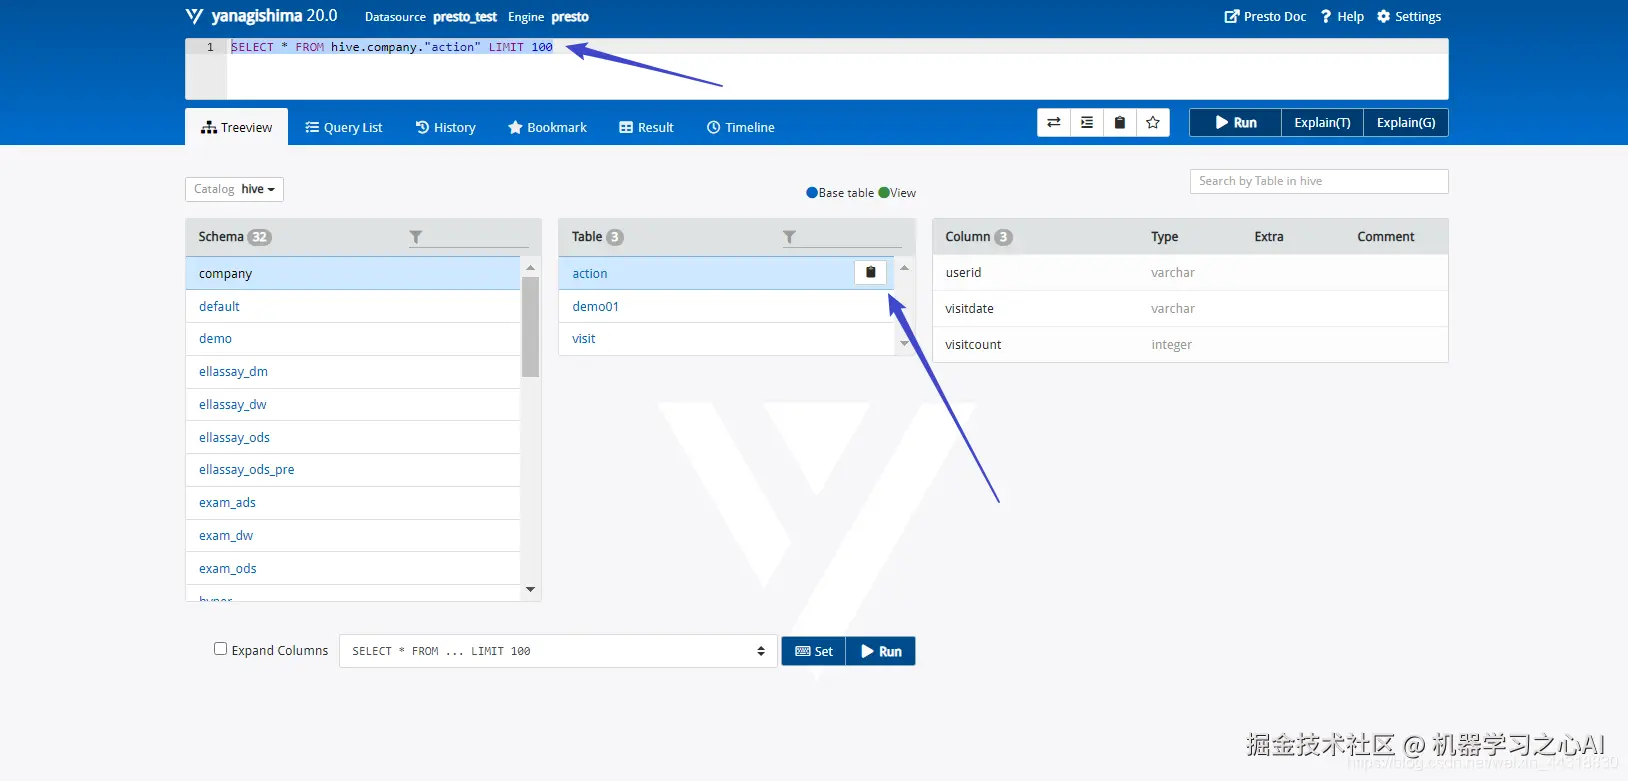This screenshot has height=781, width=1628.
Task: Select the exam_ads schema
Action: [x=353, y=503]
